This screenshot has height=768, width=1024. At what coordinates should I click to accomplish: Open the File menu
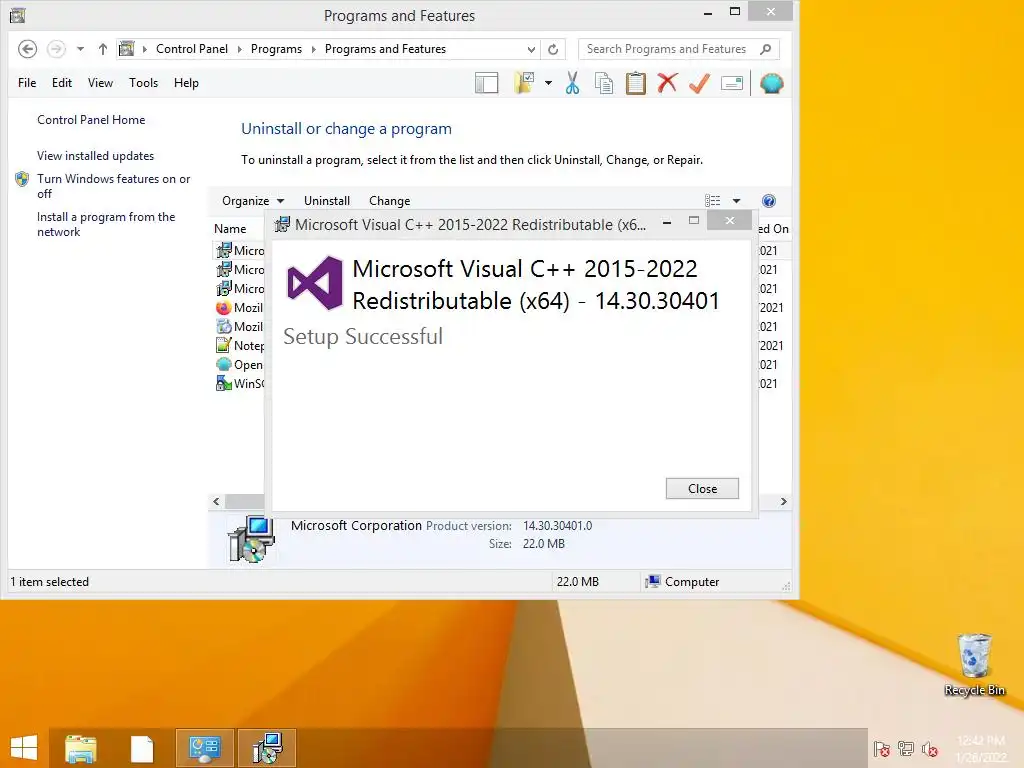27,83
